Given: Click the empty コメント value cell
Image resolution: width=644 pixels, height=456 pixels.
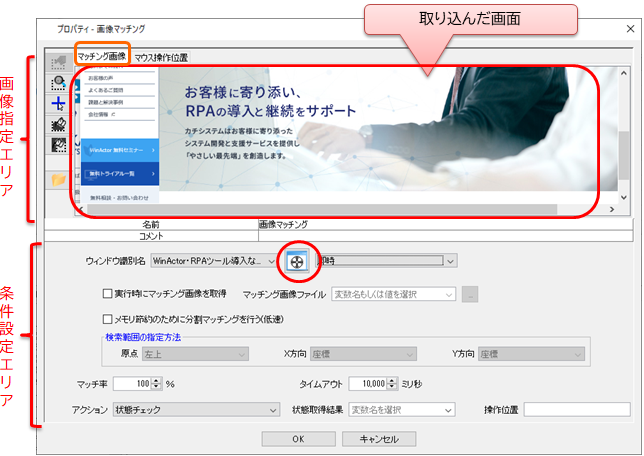Looking at the screenshot, I should 446,236.
